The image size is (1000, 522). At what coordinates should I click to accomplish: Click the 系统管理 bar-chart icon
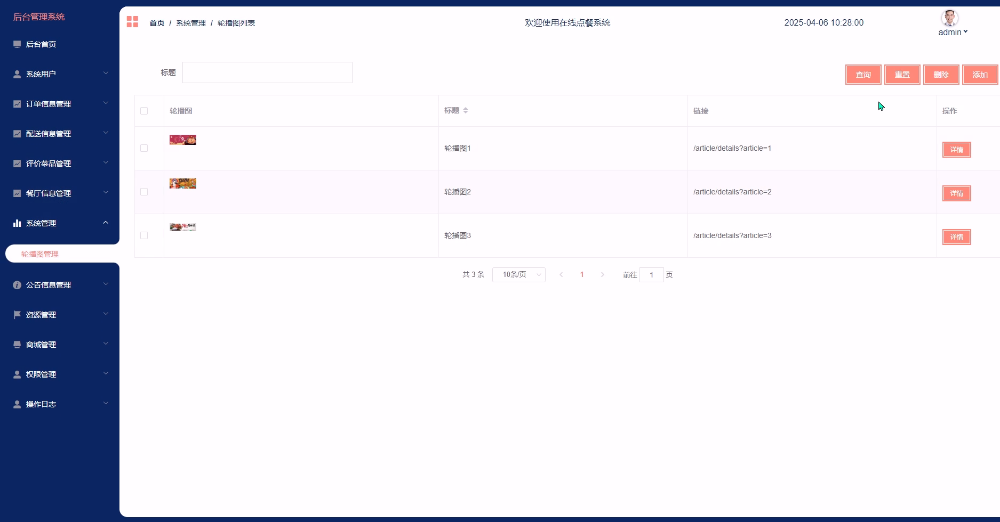[17, 223]
